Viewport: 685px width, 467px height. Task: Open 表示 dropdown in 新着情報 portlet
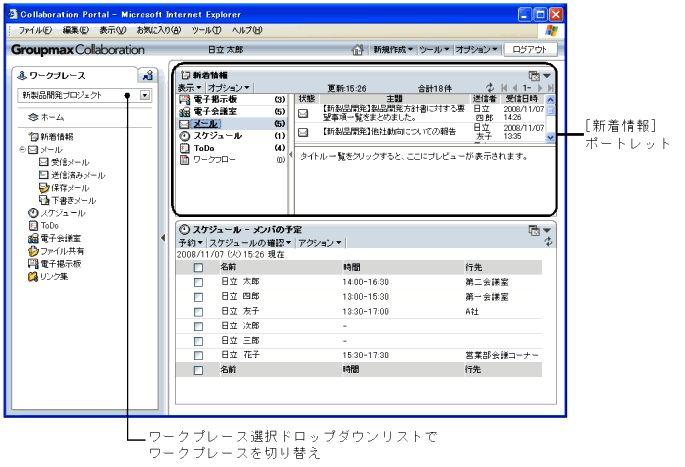[190, 88]
